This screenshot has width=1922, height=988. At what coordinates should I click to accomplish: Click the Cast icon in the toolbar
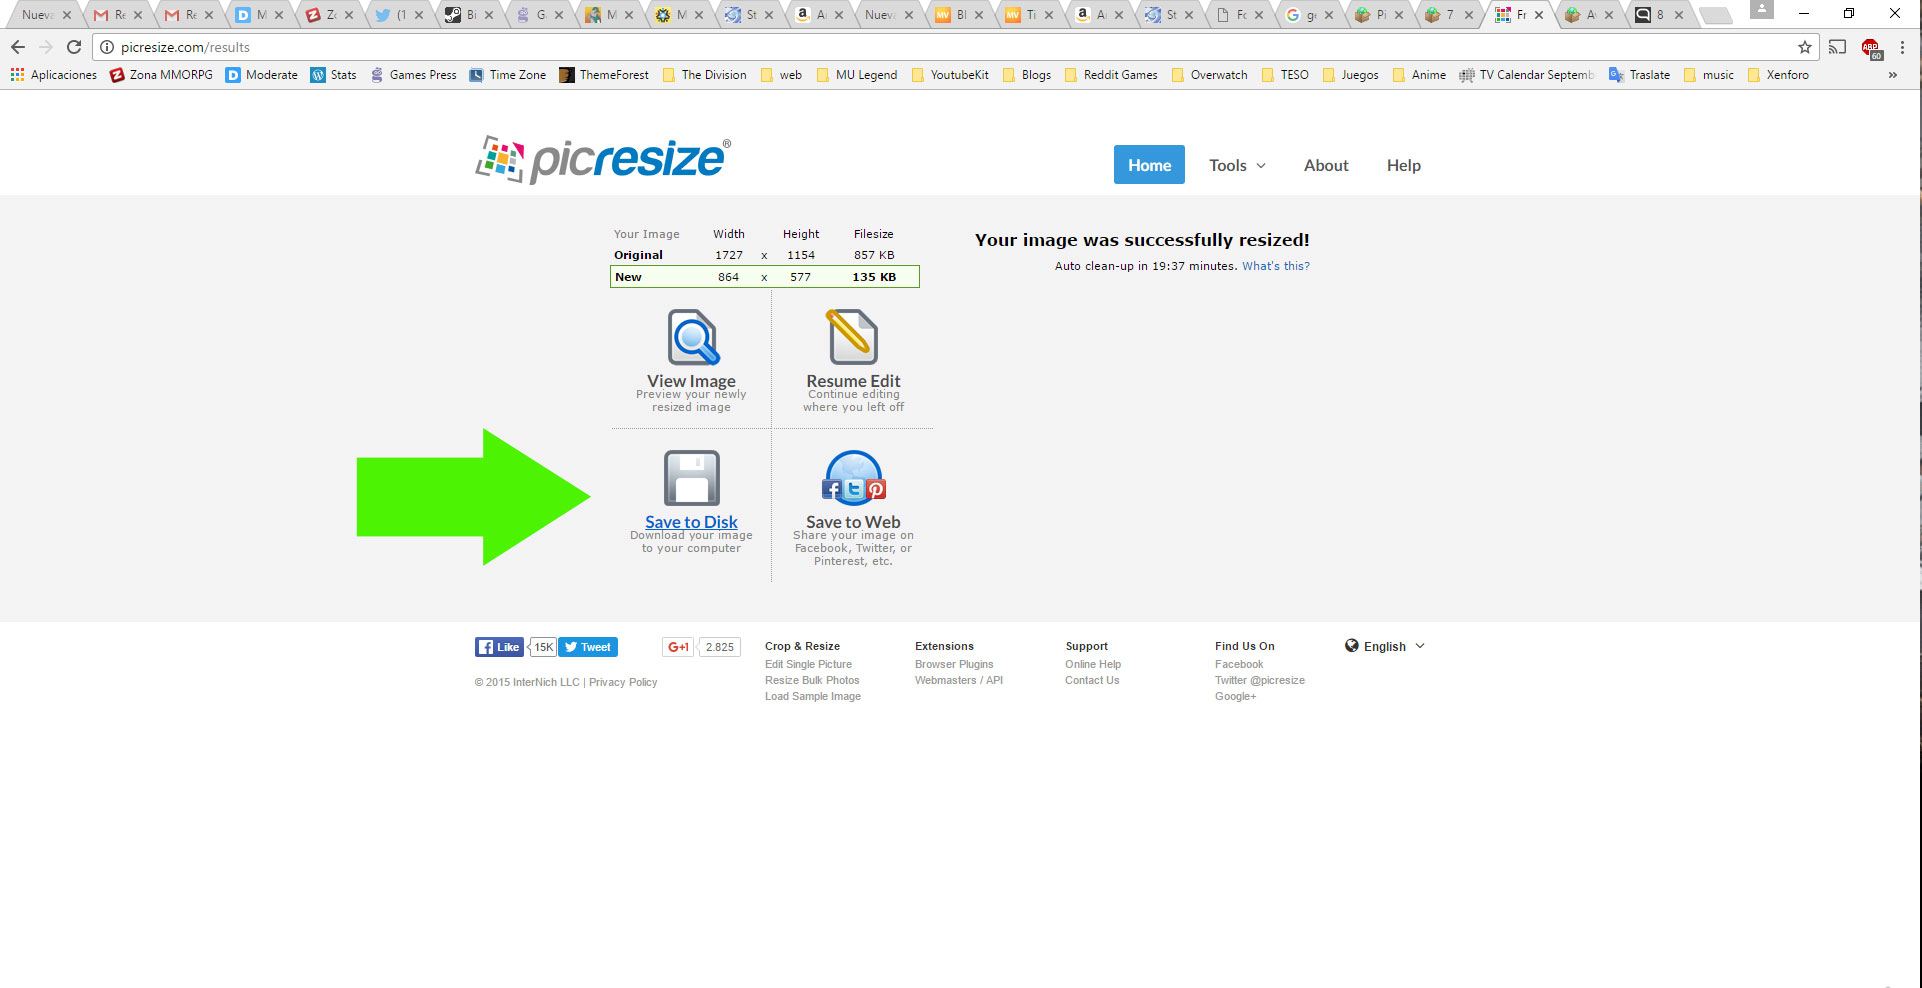(x=1838, y=47)
